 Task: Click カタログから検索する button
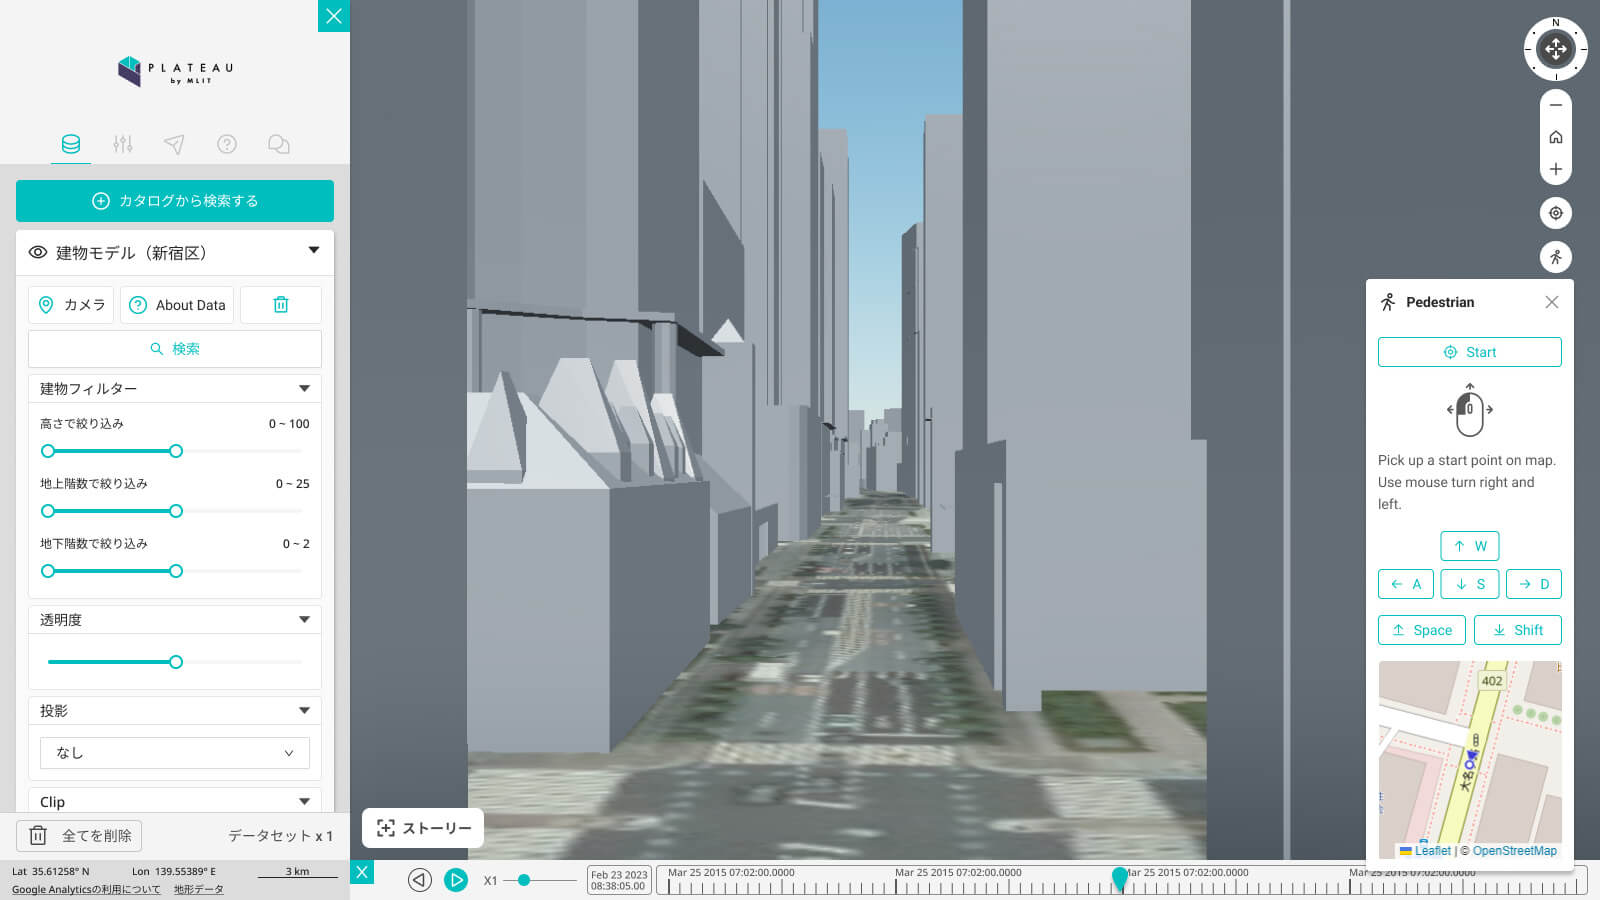click(175, 201)
